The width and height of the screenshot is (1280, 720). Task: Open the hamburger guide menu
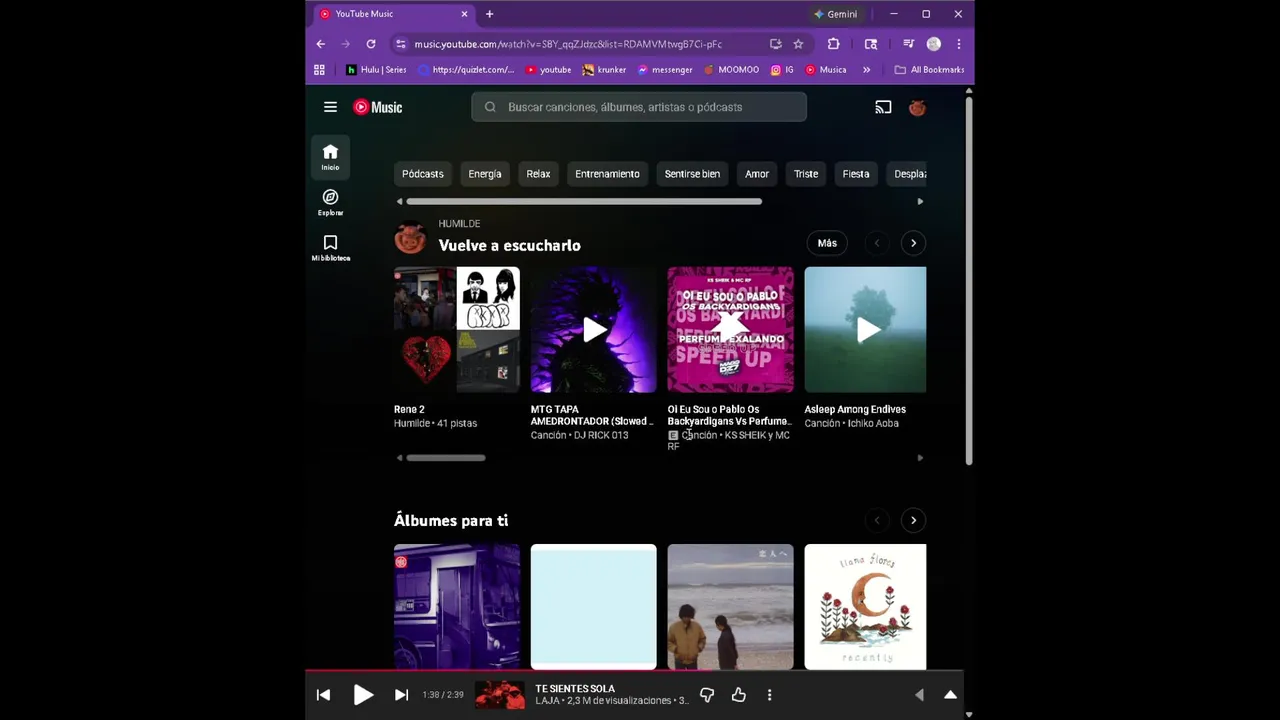330,107
